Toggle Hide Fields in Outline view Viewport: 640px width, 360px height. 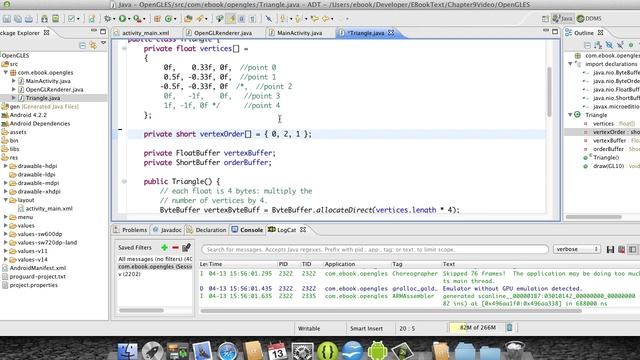pyautogui.click(x=609, y=45)
